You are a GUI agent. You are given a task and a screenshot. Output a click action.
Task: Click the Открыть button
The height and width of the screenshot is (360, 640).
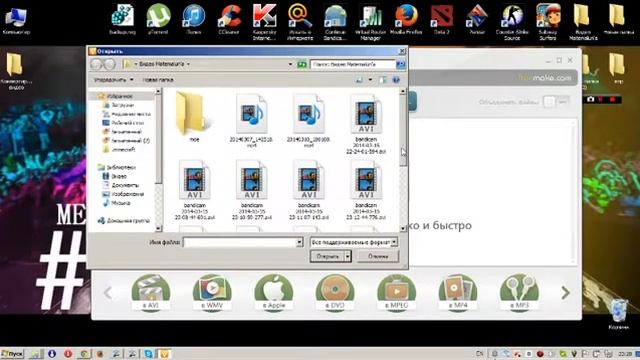327,256
